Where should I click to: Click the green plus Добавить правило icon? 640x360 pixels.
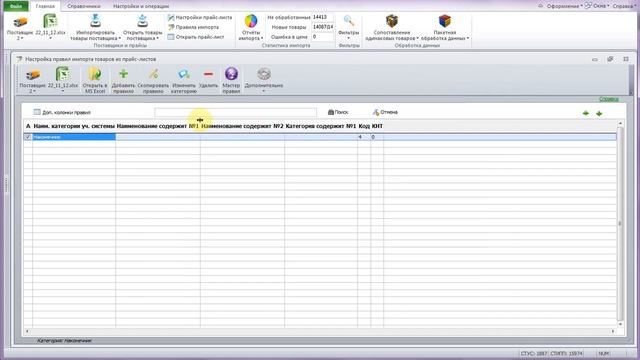123,74
